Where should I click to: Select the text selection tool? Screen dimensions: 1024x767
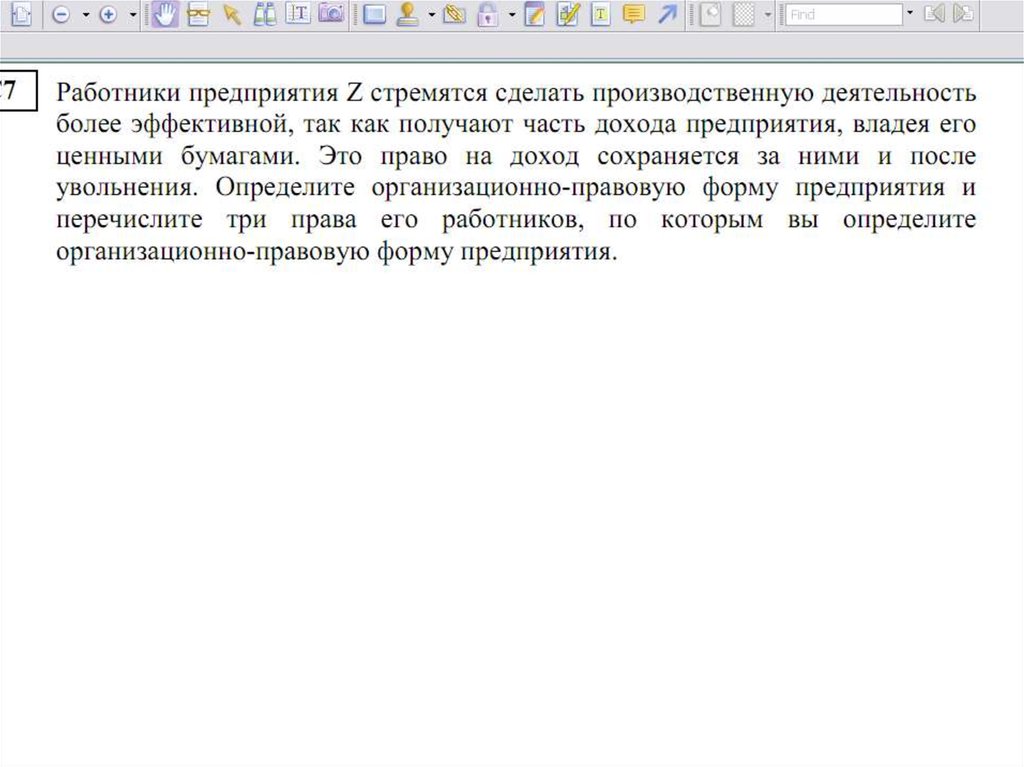(x=298, y=14)
